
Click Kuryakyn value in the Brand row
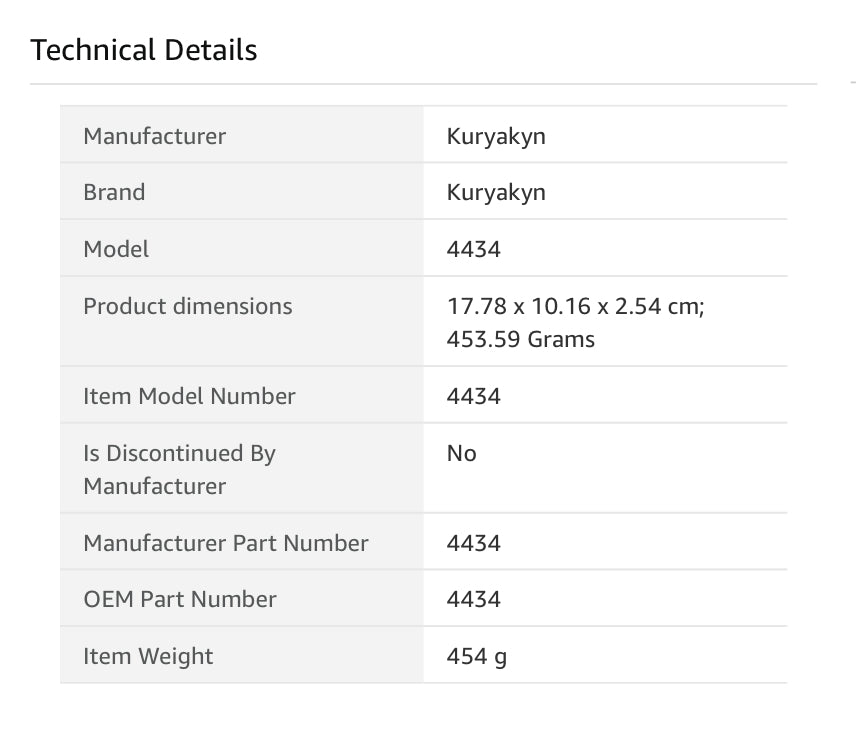496,192
